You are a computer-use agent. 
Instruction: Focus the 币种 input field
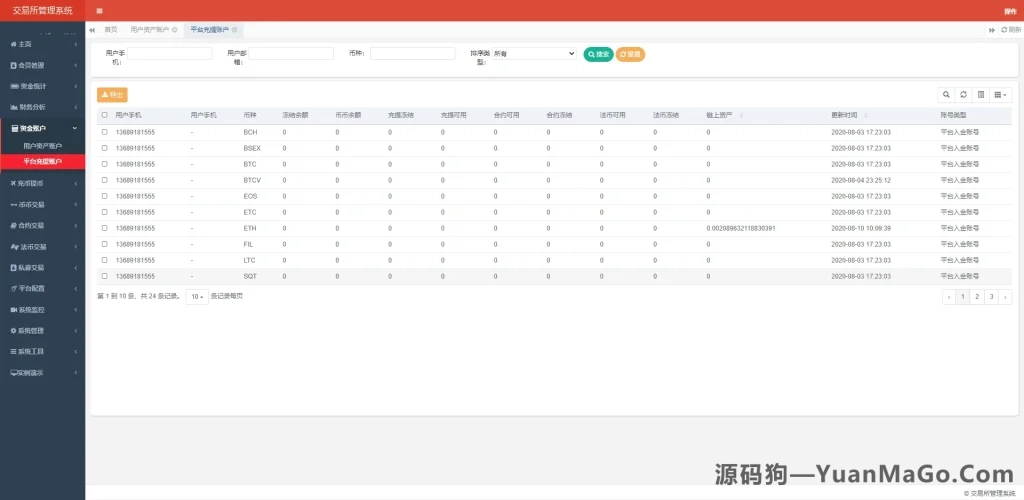coord(413,54)
